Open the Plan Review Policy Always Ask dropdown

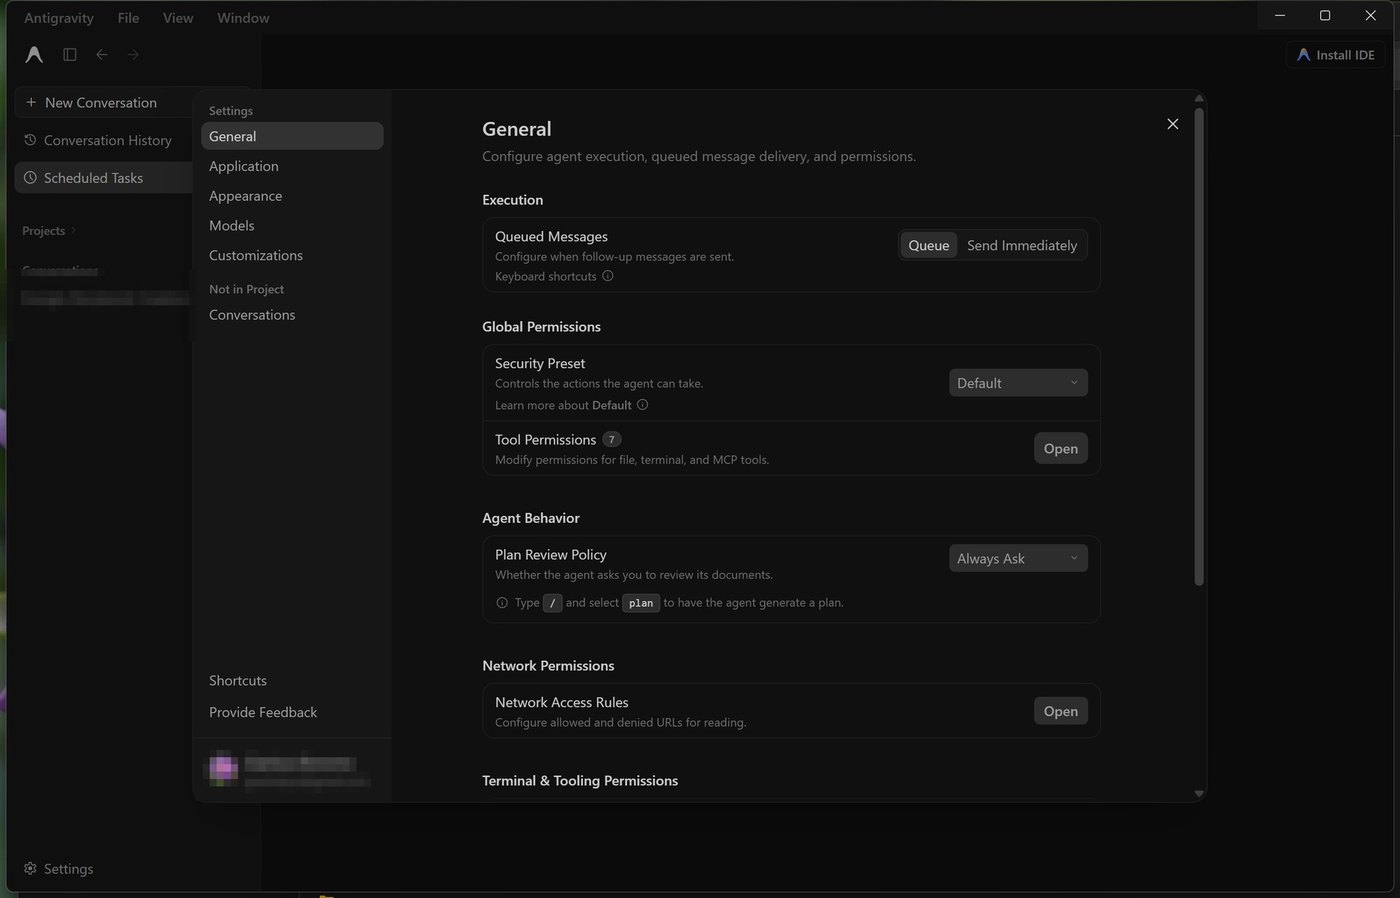[1018, 558]
